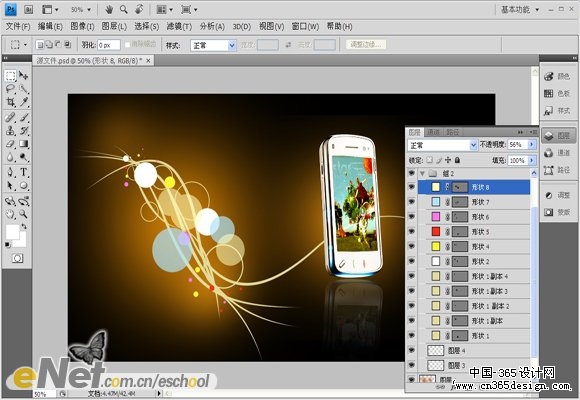Select the Rectangular Marquee tool
The image size is (580, 400).
point(10,76)
